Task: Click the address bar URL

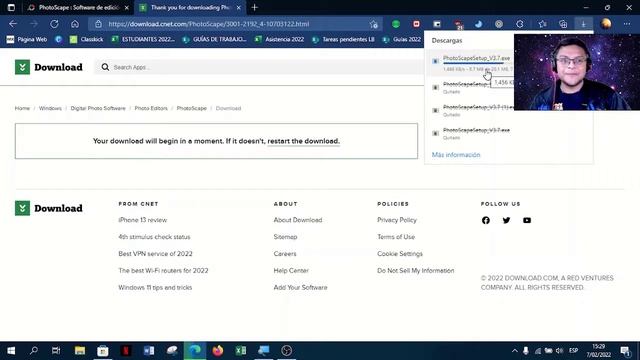Action: pos(209,24)
